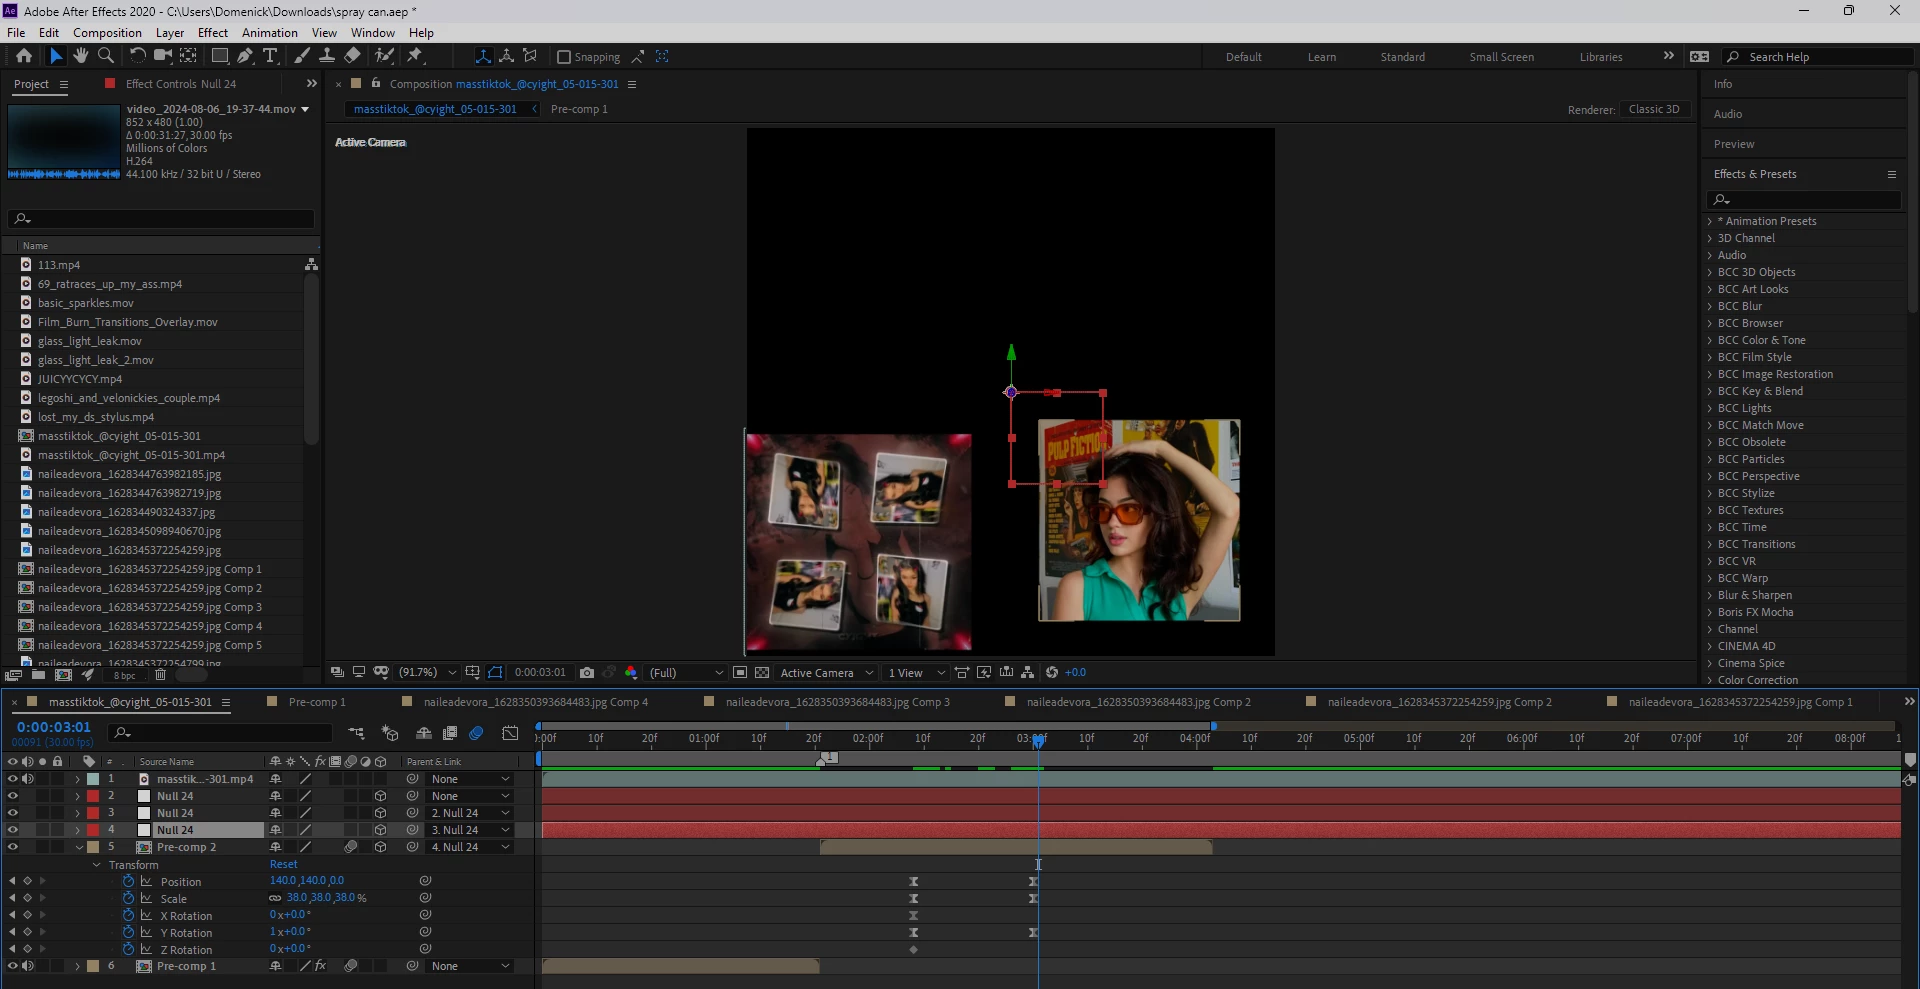Open the Classic 3D renderer dropdown
1920x989 pixels.
coord(1654,110)
